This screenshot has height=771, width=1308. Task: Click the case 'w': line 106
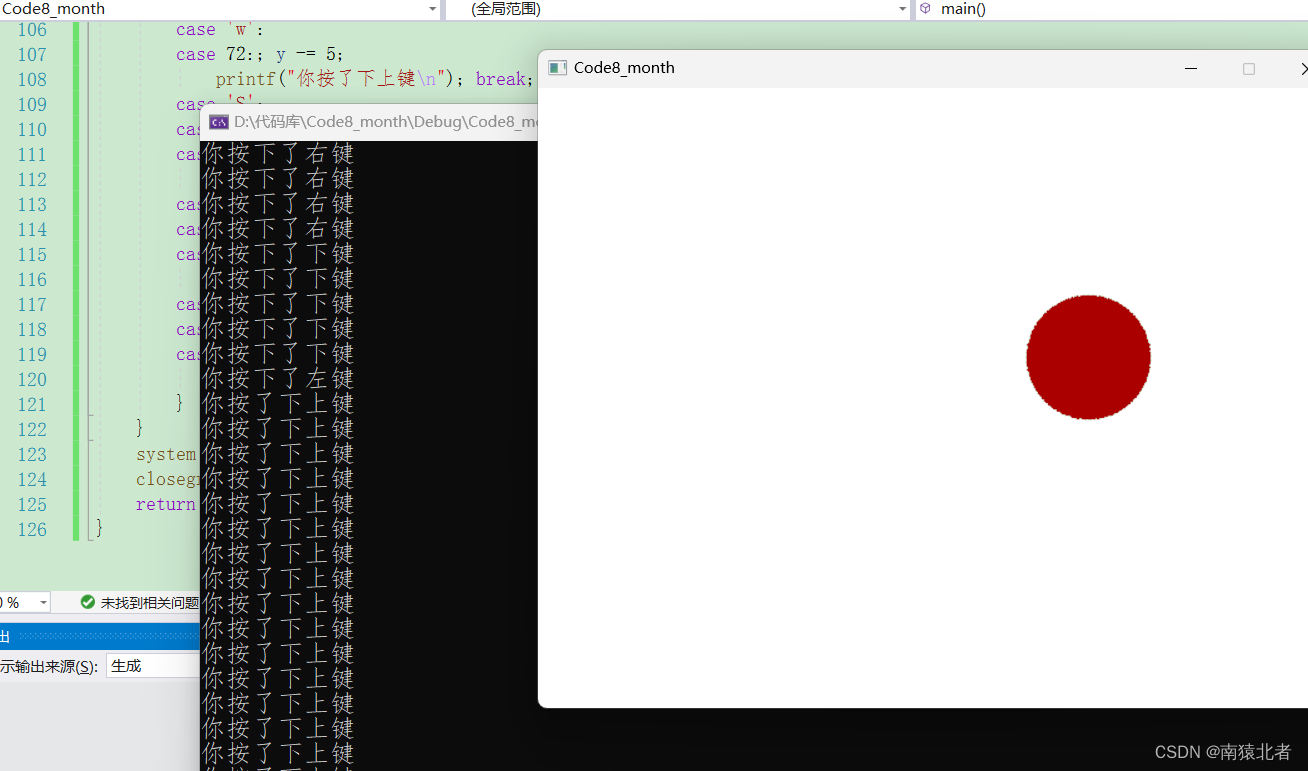220,29
